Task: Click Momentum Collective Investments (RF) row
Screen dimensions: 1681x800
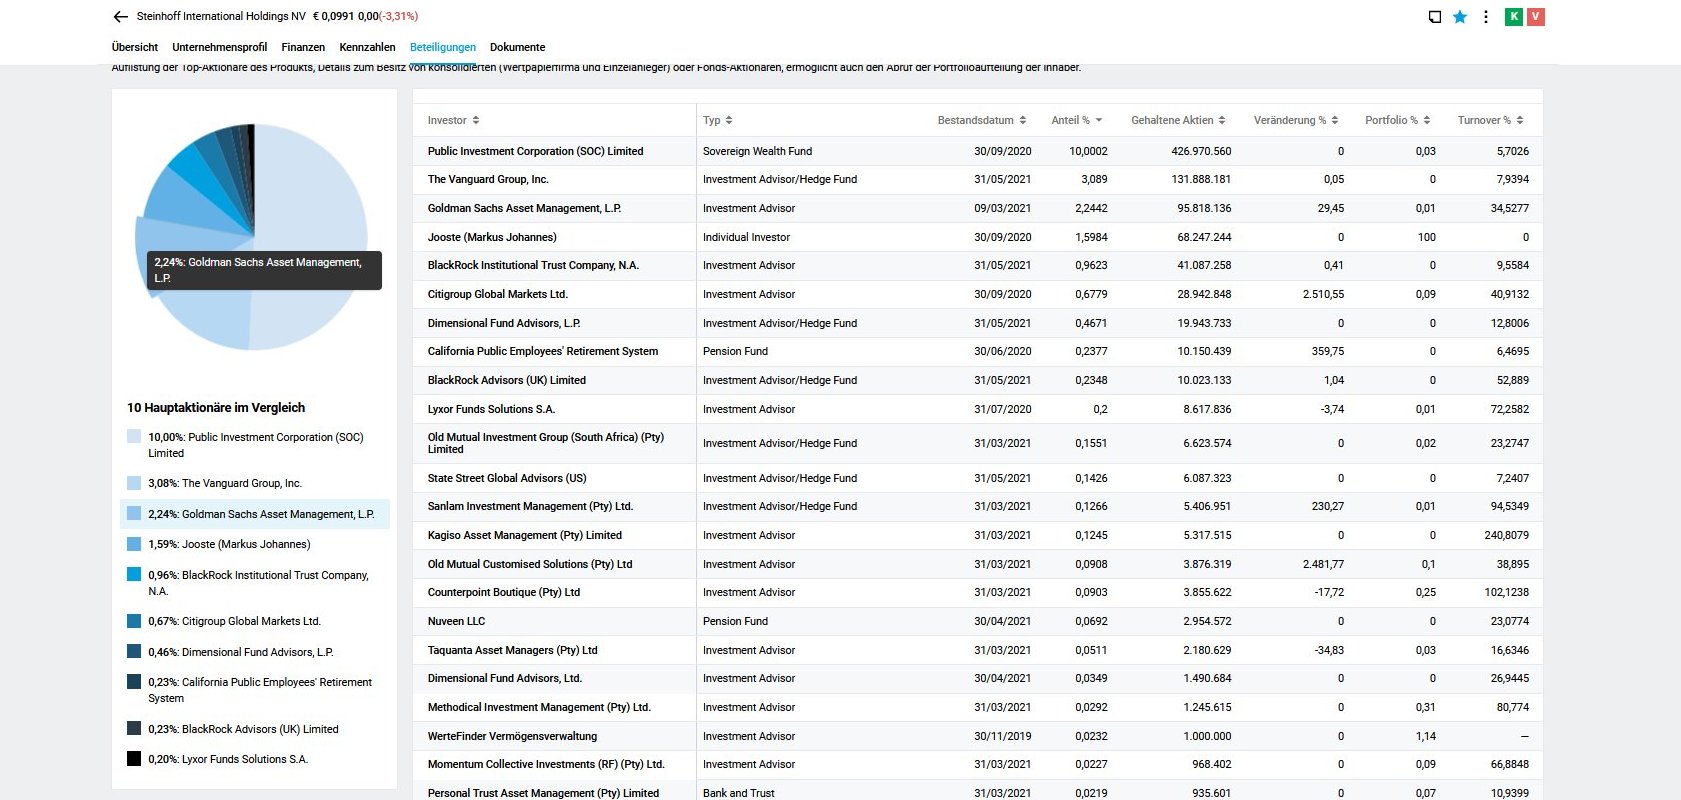Action: pyautogui.click(x=977, y=764)
